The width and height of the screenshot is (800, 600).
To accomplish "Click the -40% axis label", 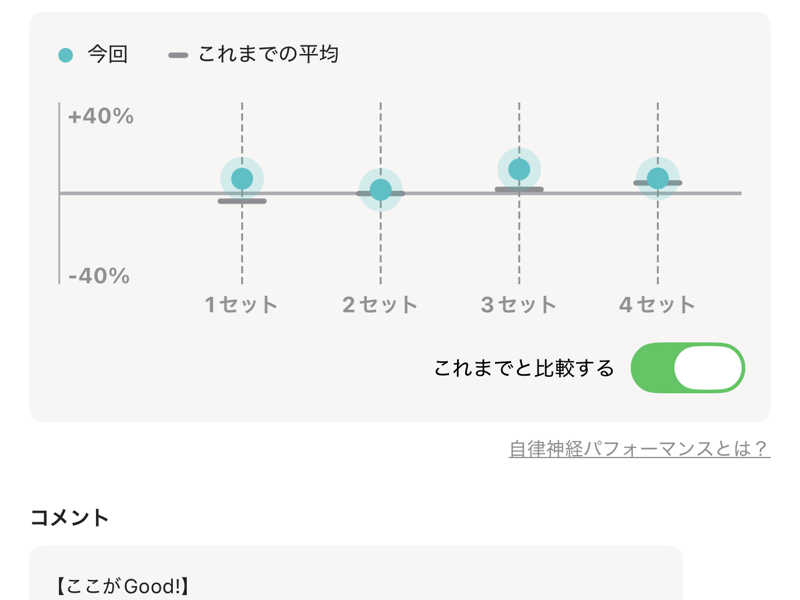I will click(99, 276).
